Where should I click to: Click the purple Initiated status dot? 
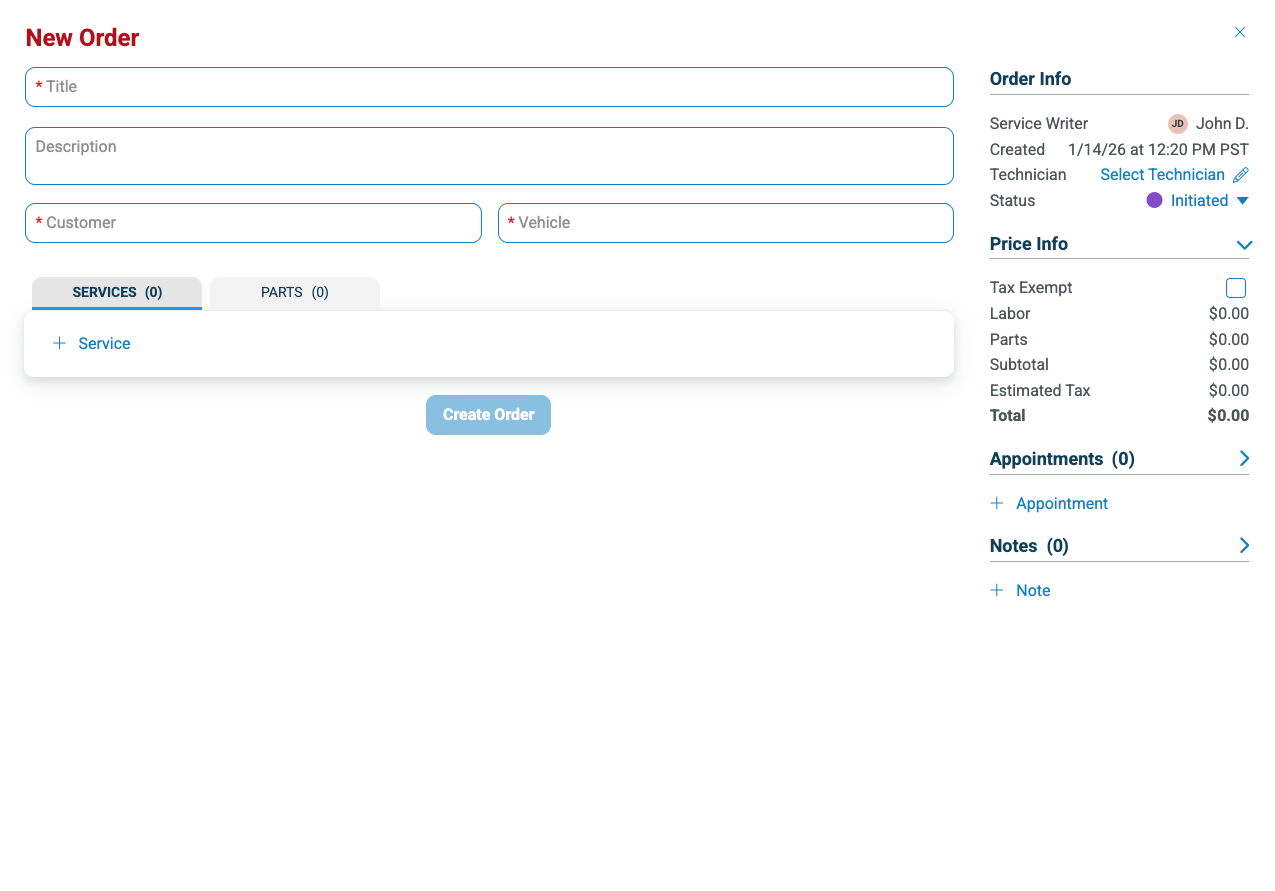point(1154,200)
